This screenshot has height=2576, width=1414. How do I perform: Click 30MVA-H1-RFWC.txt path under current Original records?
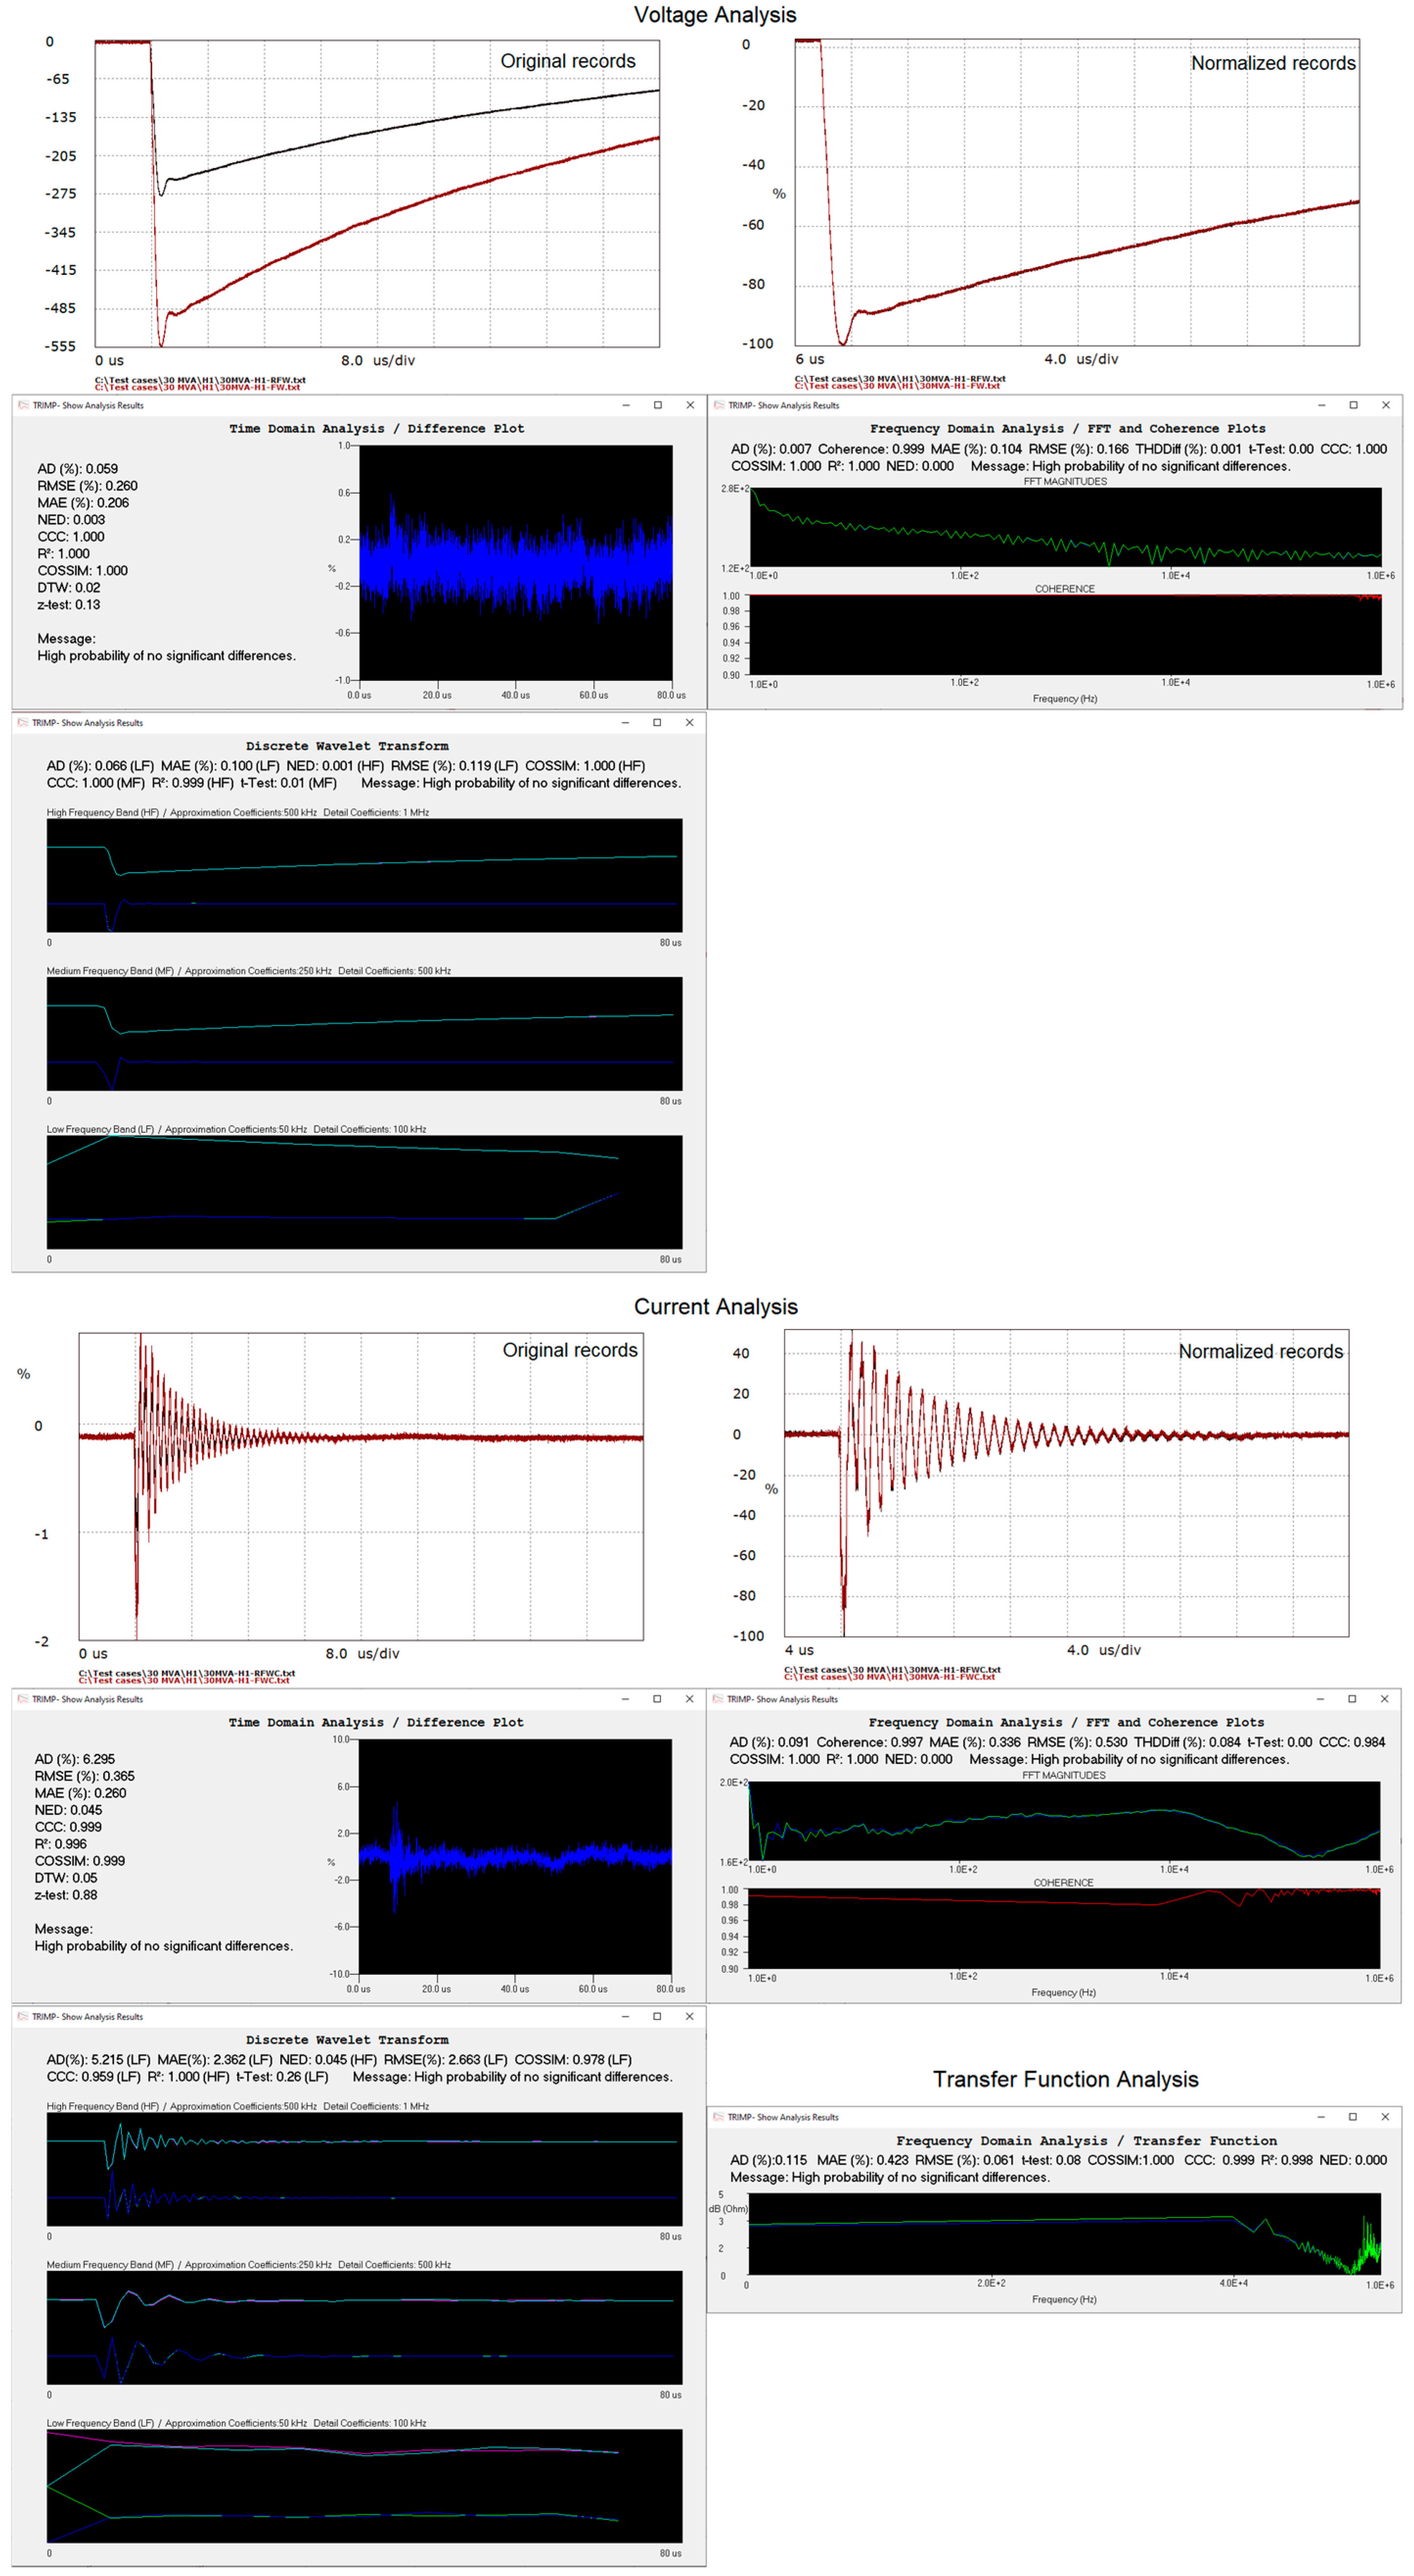pos(187,1672)
